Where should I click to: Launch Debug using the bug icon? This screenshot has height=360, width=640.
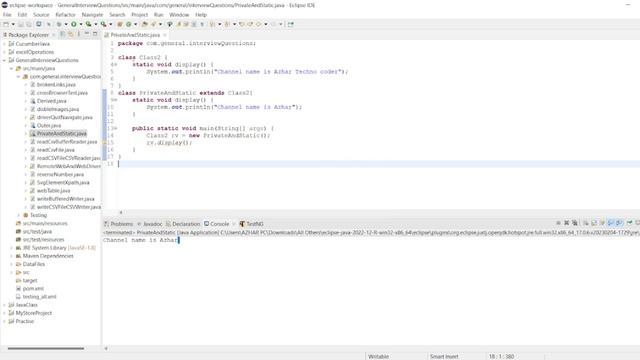click(x=59, y=24)
